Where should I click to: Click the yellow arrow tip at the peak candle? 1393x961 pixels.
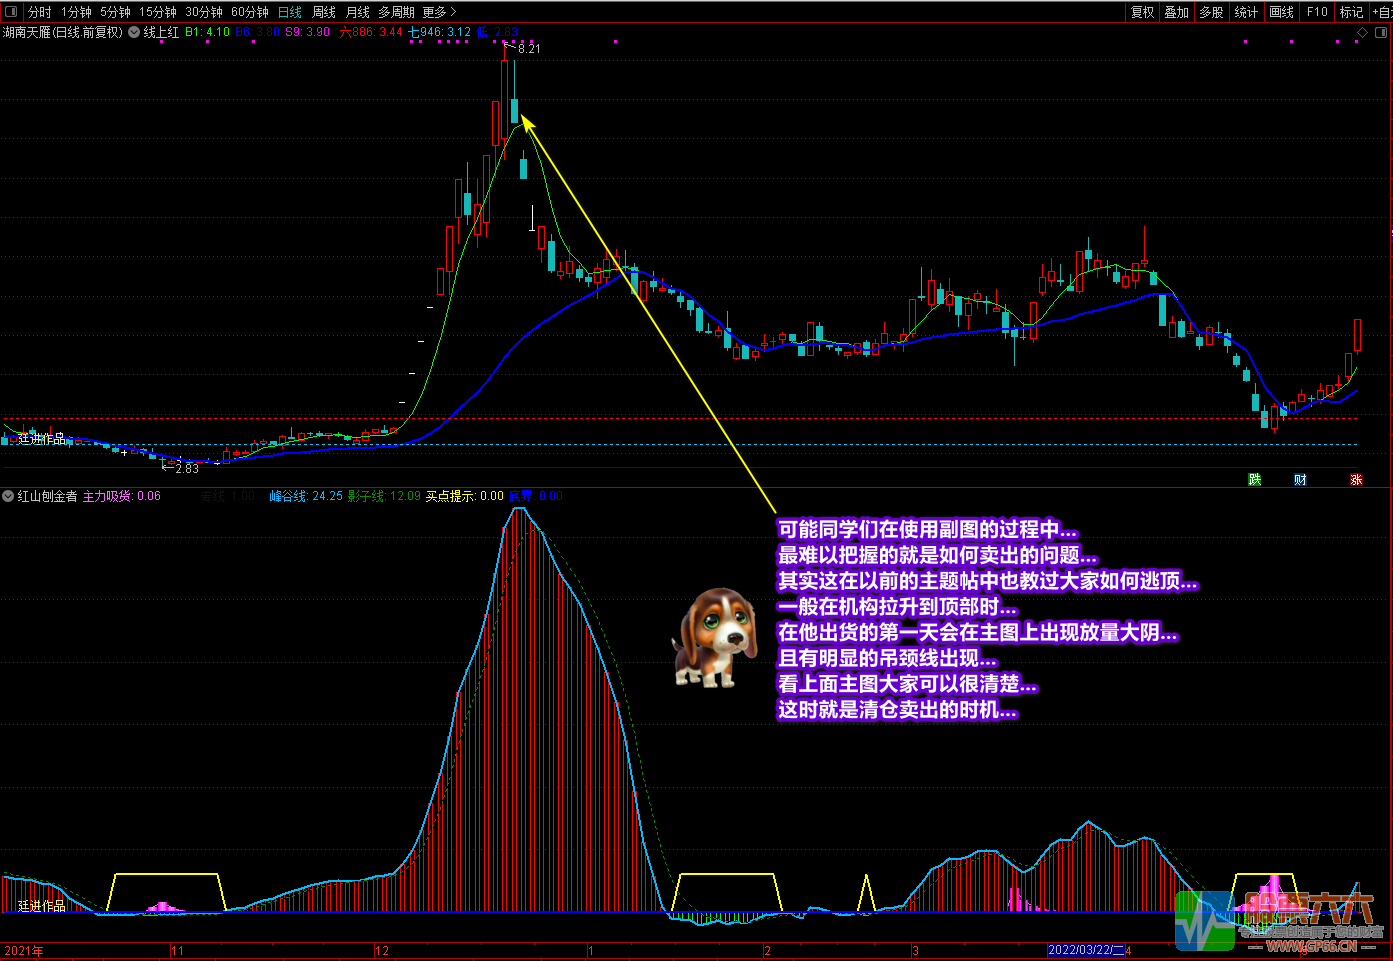523,118
